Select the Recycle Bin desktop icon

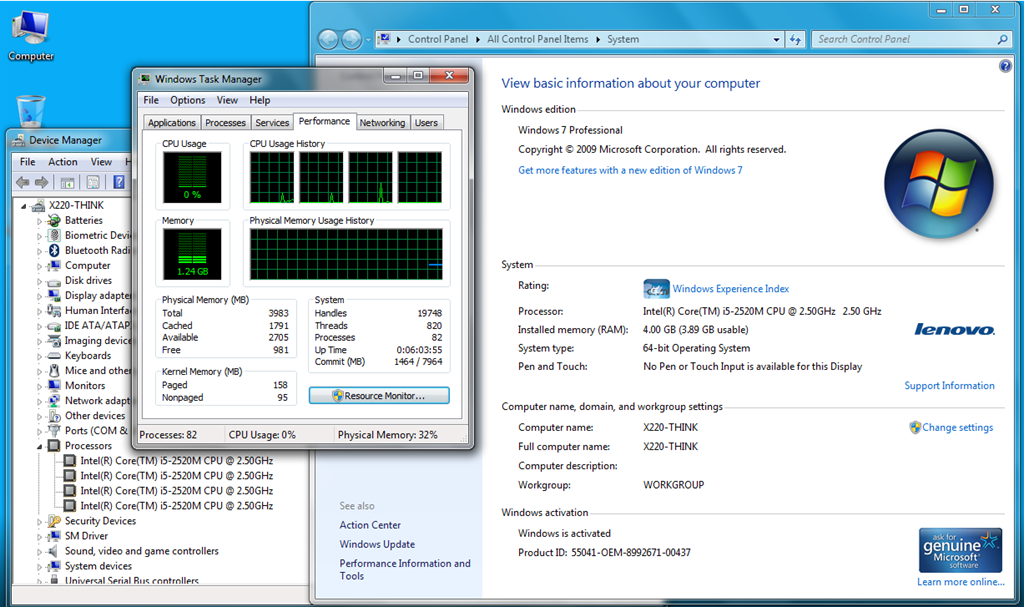point(30,110)
